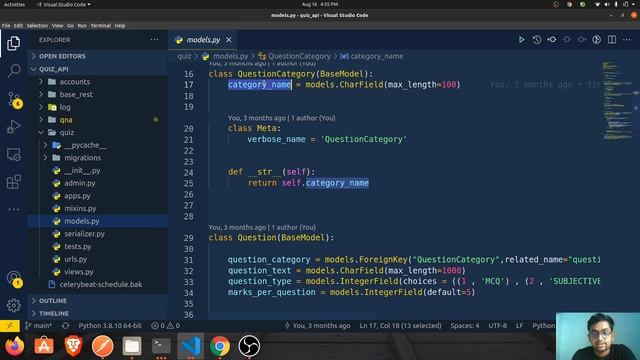
Task: Open the Terminal from the dock
Action: tap(161, 346)
